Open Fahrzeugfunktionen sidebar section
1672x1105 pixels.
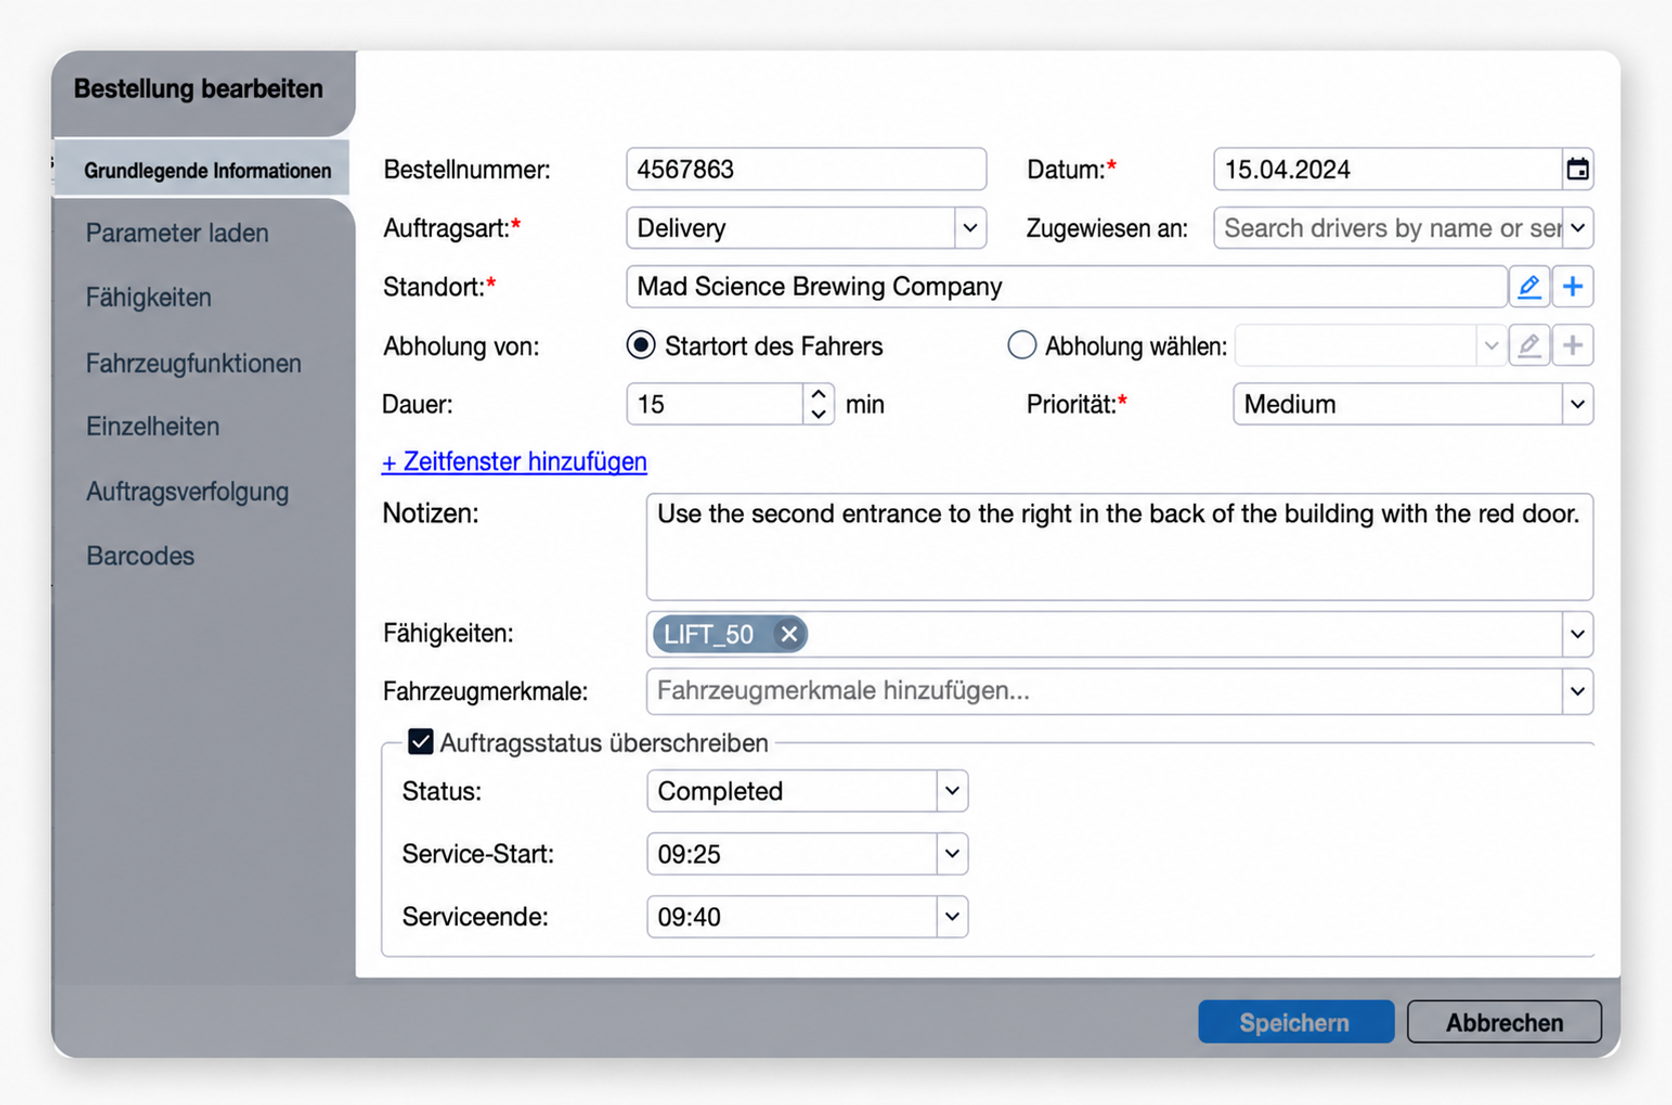pyautogui.click(x=193, y=363)
